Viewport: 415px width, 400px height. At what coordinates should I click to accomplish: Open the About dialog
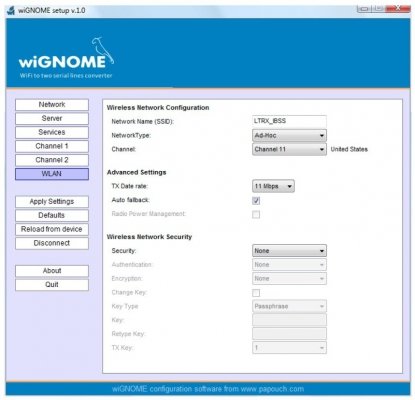pyautogui.click(x=52, y=271)
